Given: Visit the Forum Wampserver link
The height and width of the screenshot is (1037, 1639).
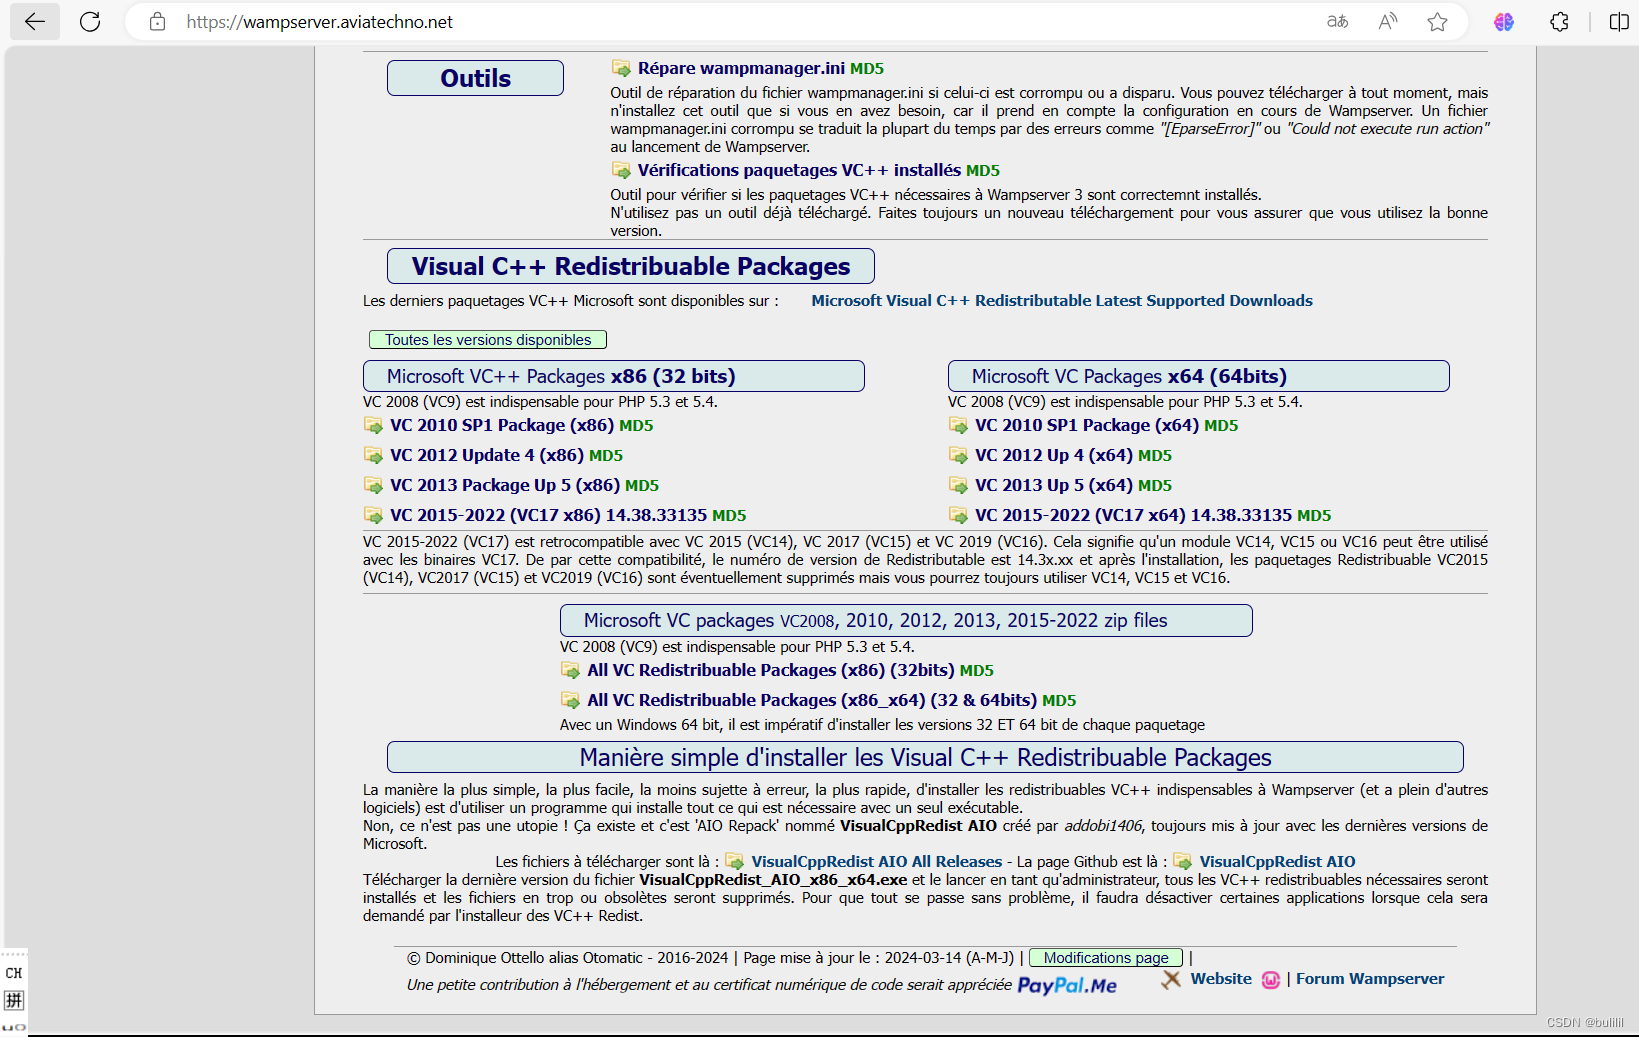Looking at the screenshot, I should point(1369,979).
